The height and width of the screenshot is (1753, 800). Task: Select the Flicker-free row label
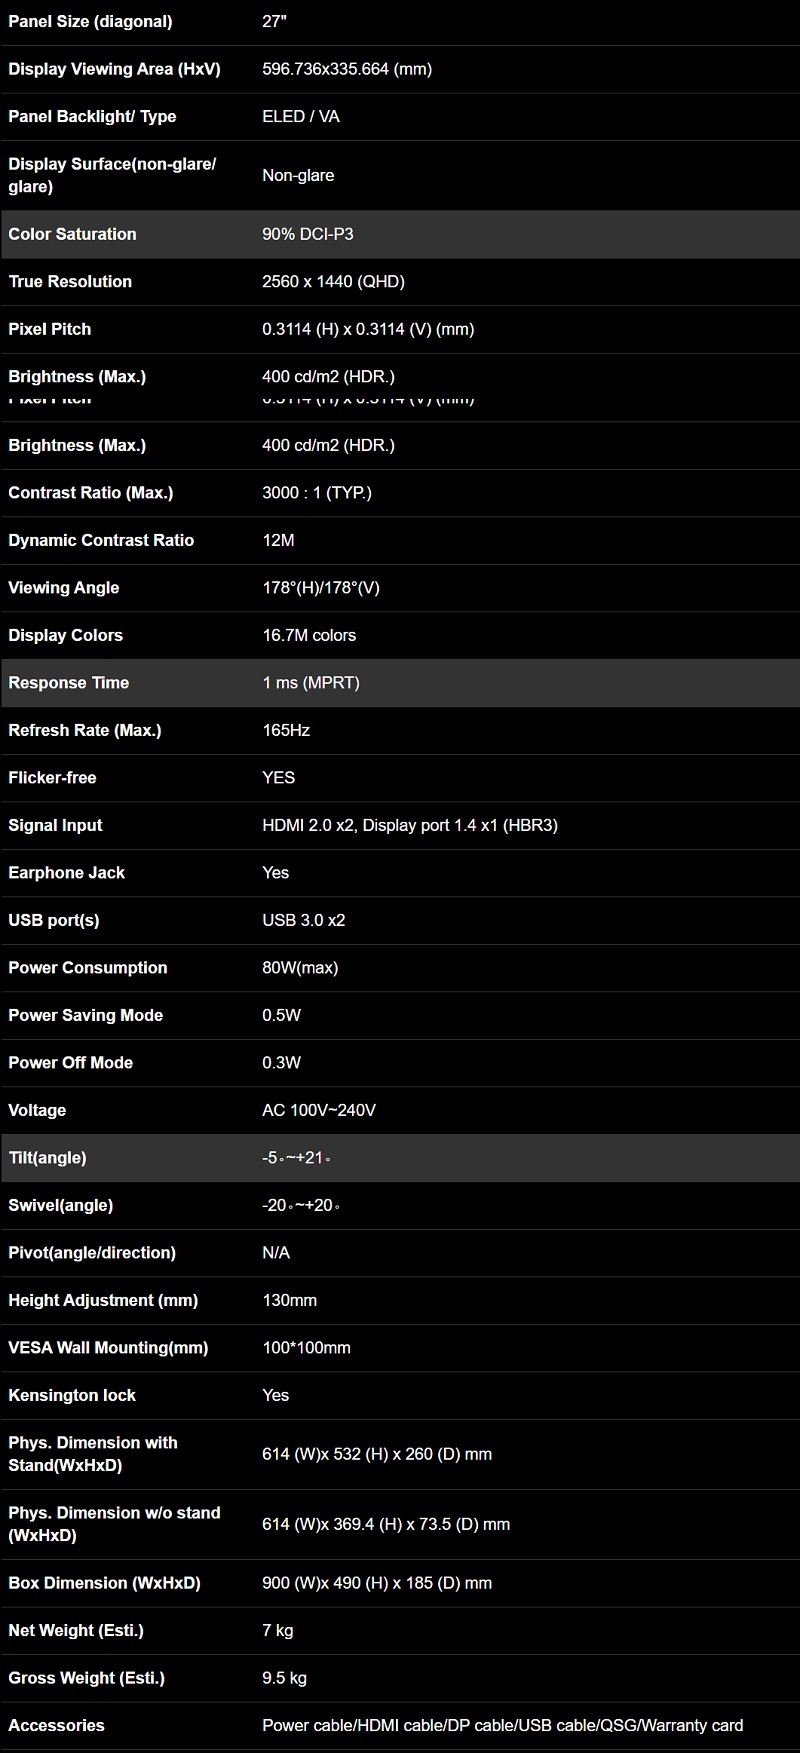click(52, 777)
